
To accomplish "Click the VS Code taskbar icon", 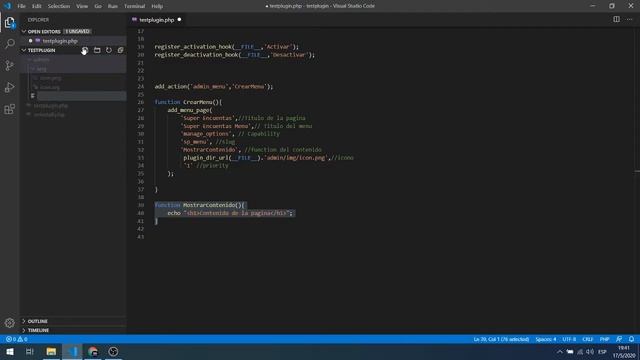I will coord(72,351).
